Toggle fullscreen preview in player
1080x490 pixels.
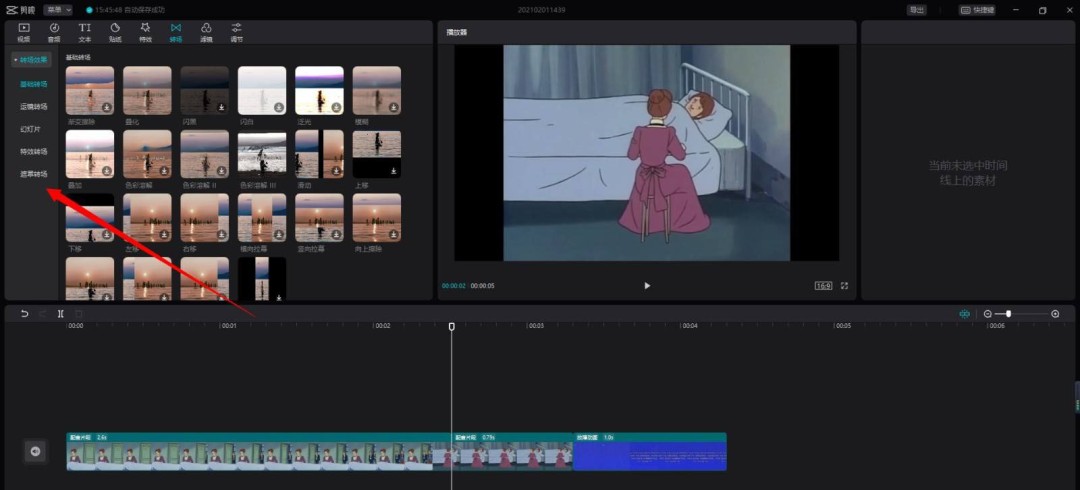[844, 286]
